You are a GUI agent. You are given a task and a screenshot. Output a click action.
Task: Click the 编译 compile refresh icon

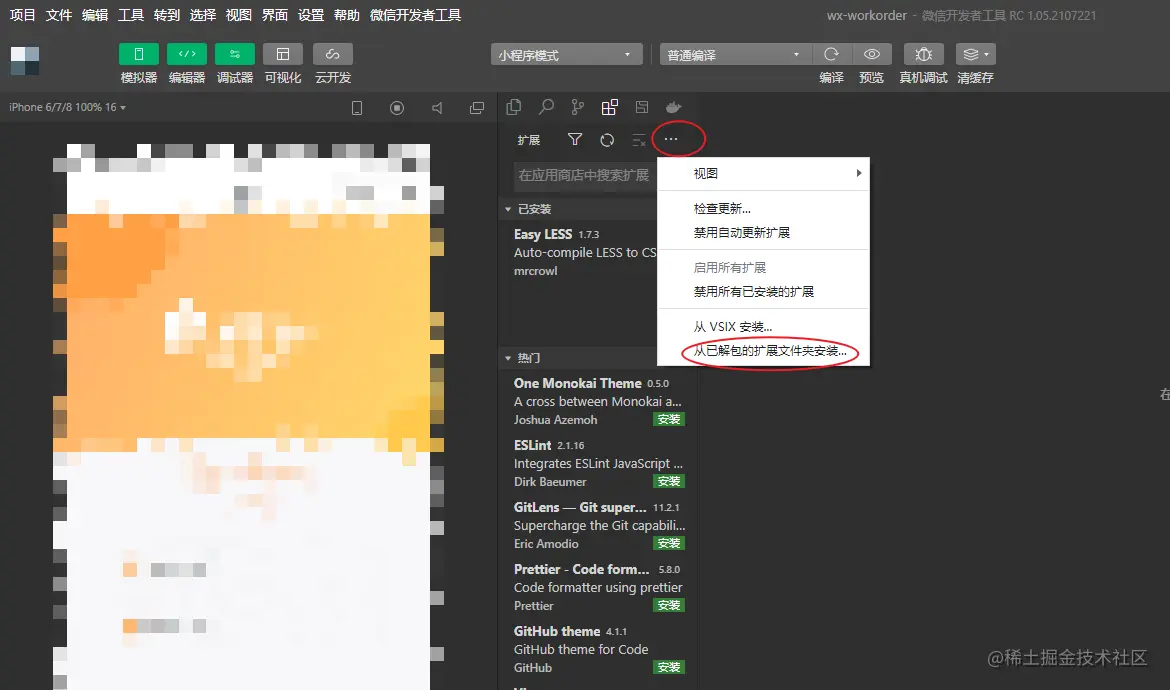(831, 54)
